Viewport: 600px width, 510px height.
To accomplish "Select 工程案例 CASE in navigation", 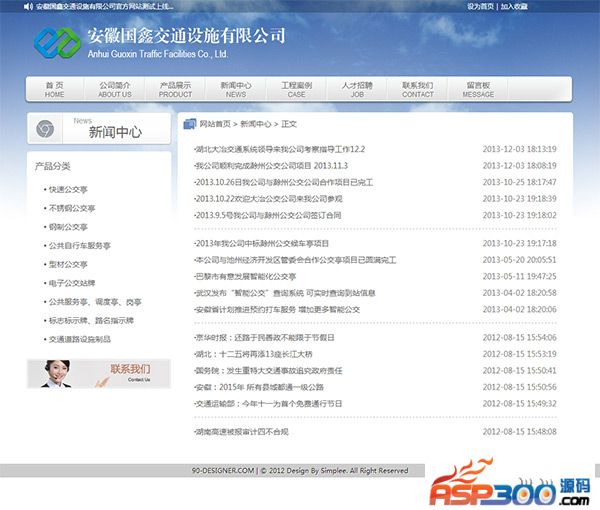I will 296,89.
